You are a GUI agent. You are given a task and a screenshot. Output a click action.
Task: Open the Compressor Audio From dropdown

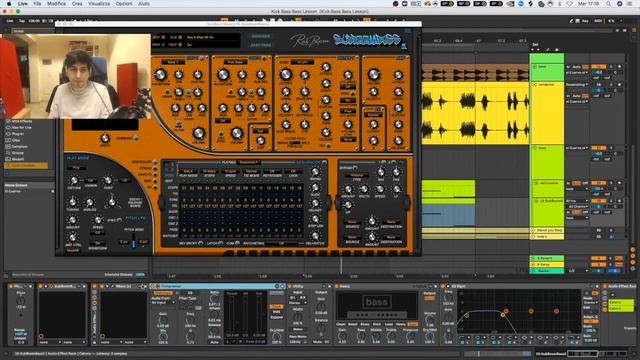pos(163,303)
